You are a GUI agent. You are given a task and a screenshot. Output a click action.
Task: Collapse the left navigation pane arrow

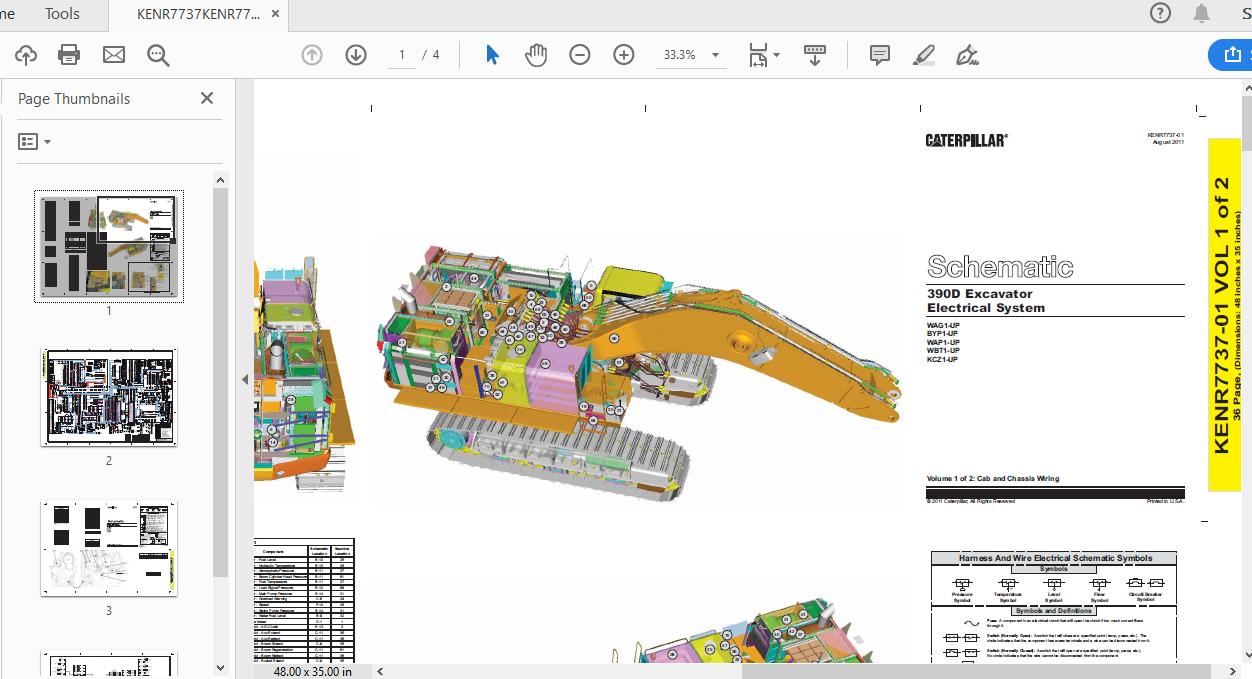click(x=244, y=380)
